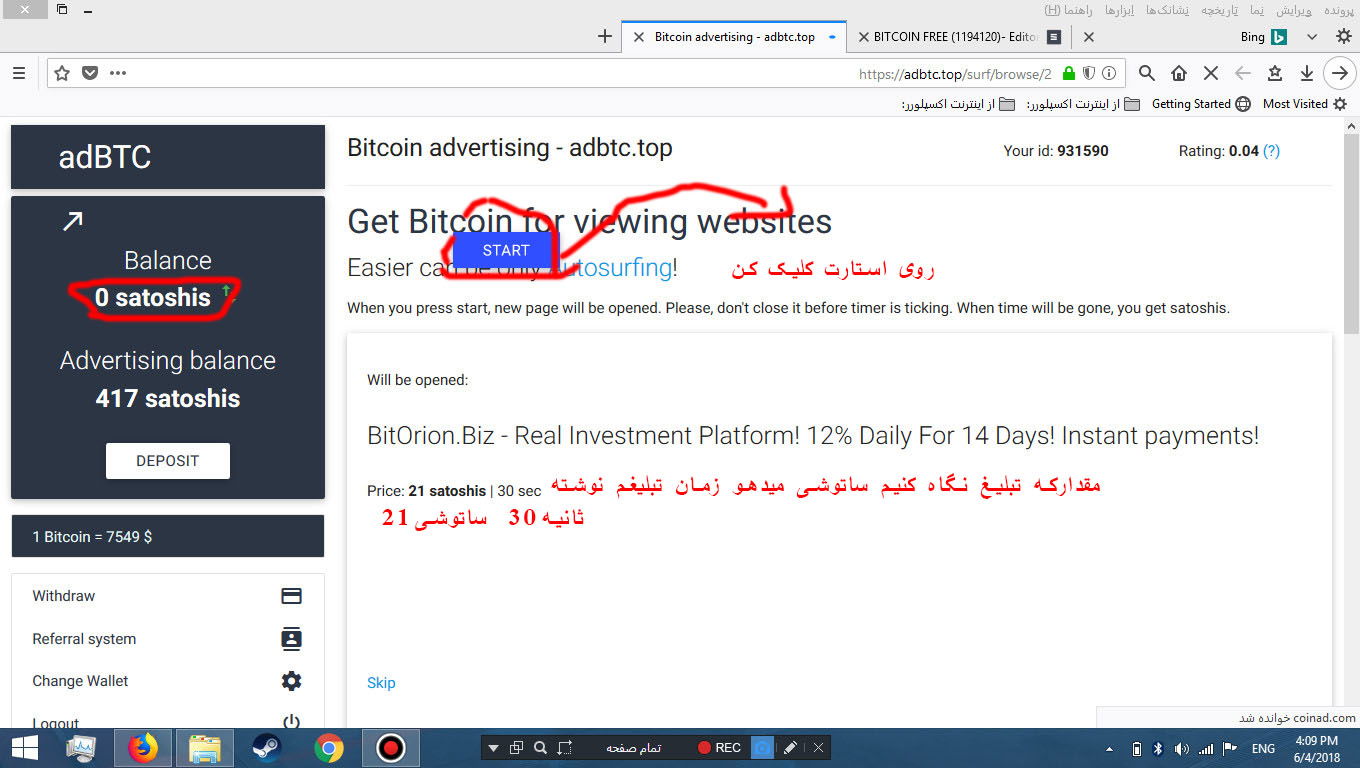Click the address bar URL field

(x=585, y=73)
